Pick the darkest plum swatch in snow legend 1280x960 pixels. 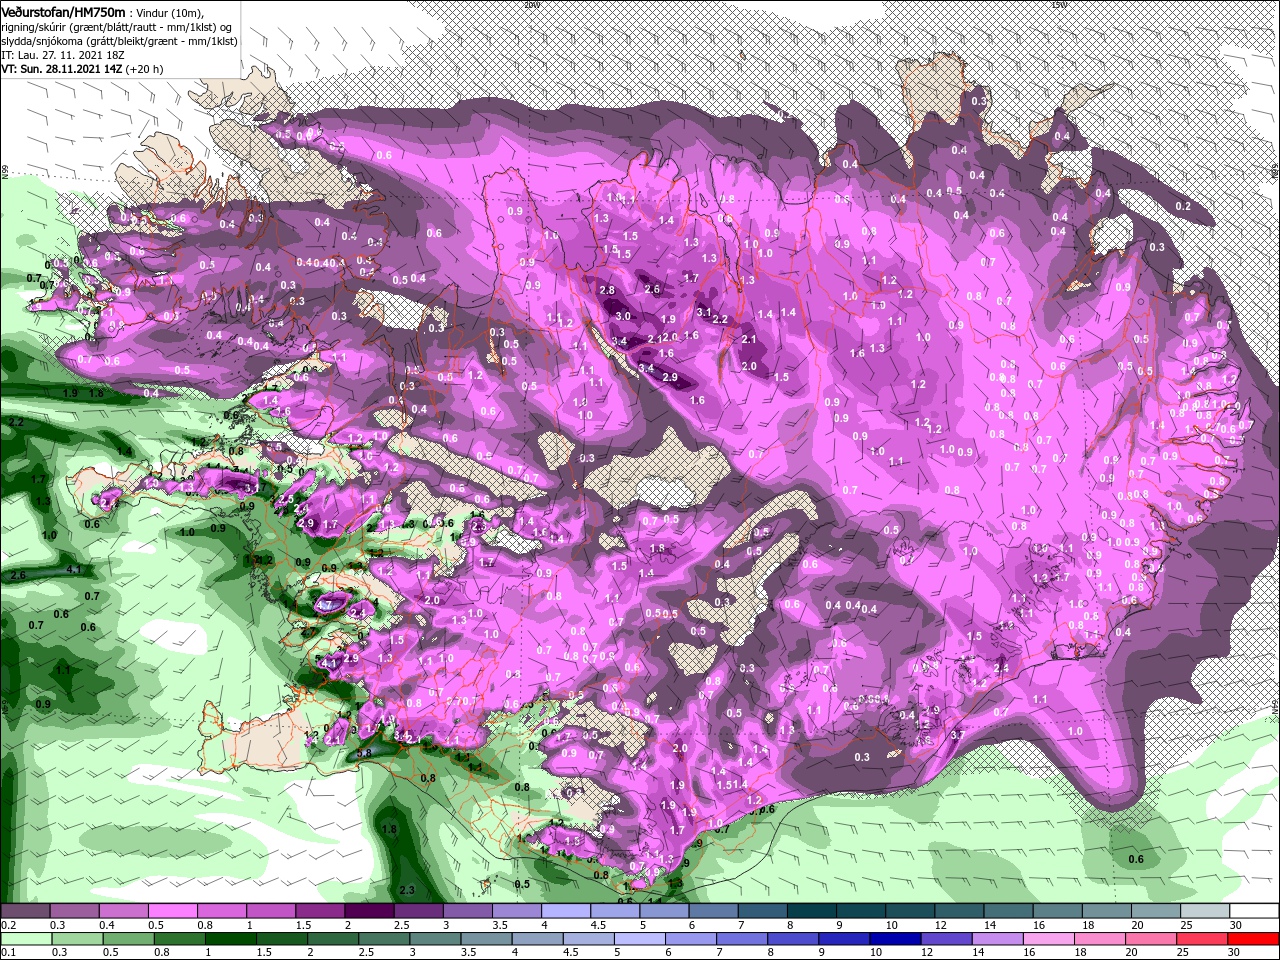[x=368, y=911]
